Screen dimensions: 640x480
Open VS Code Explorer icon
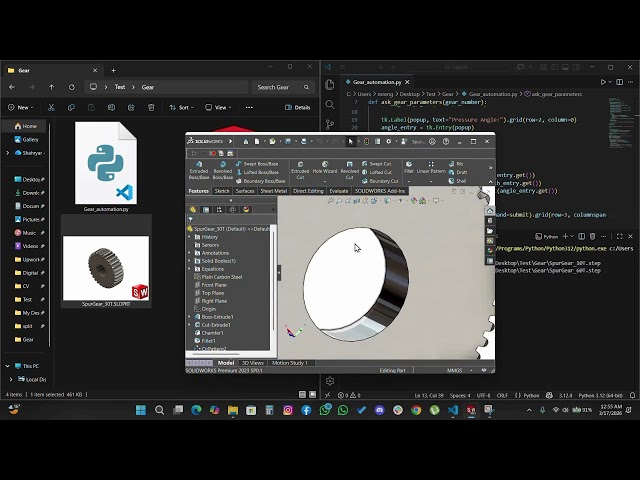[330, 84]
